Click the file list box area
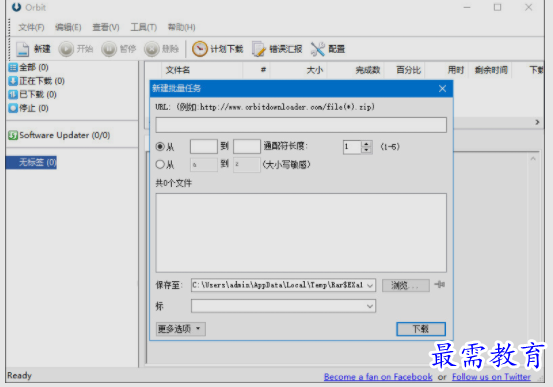 [301, 233]
